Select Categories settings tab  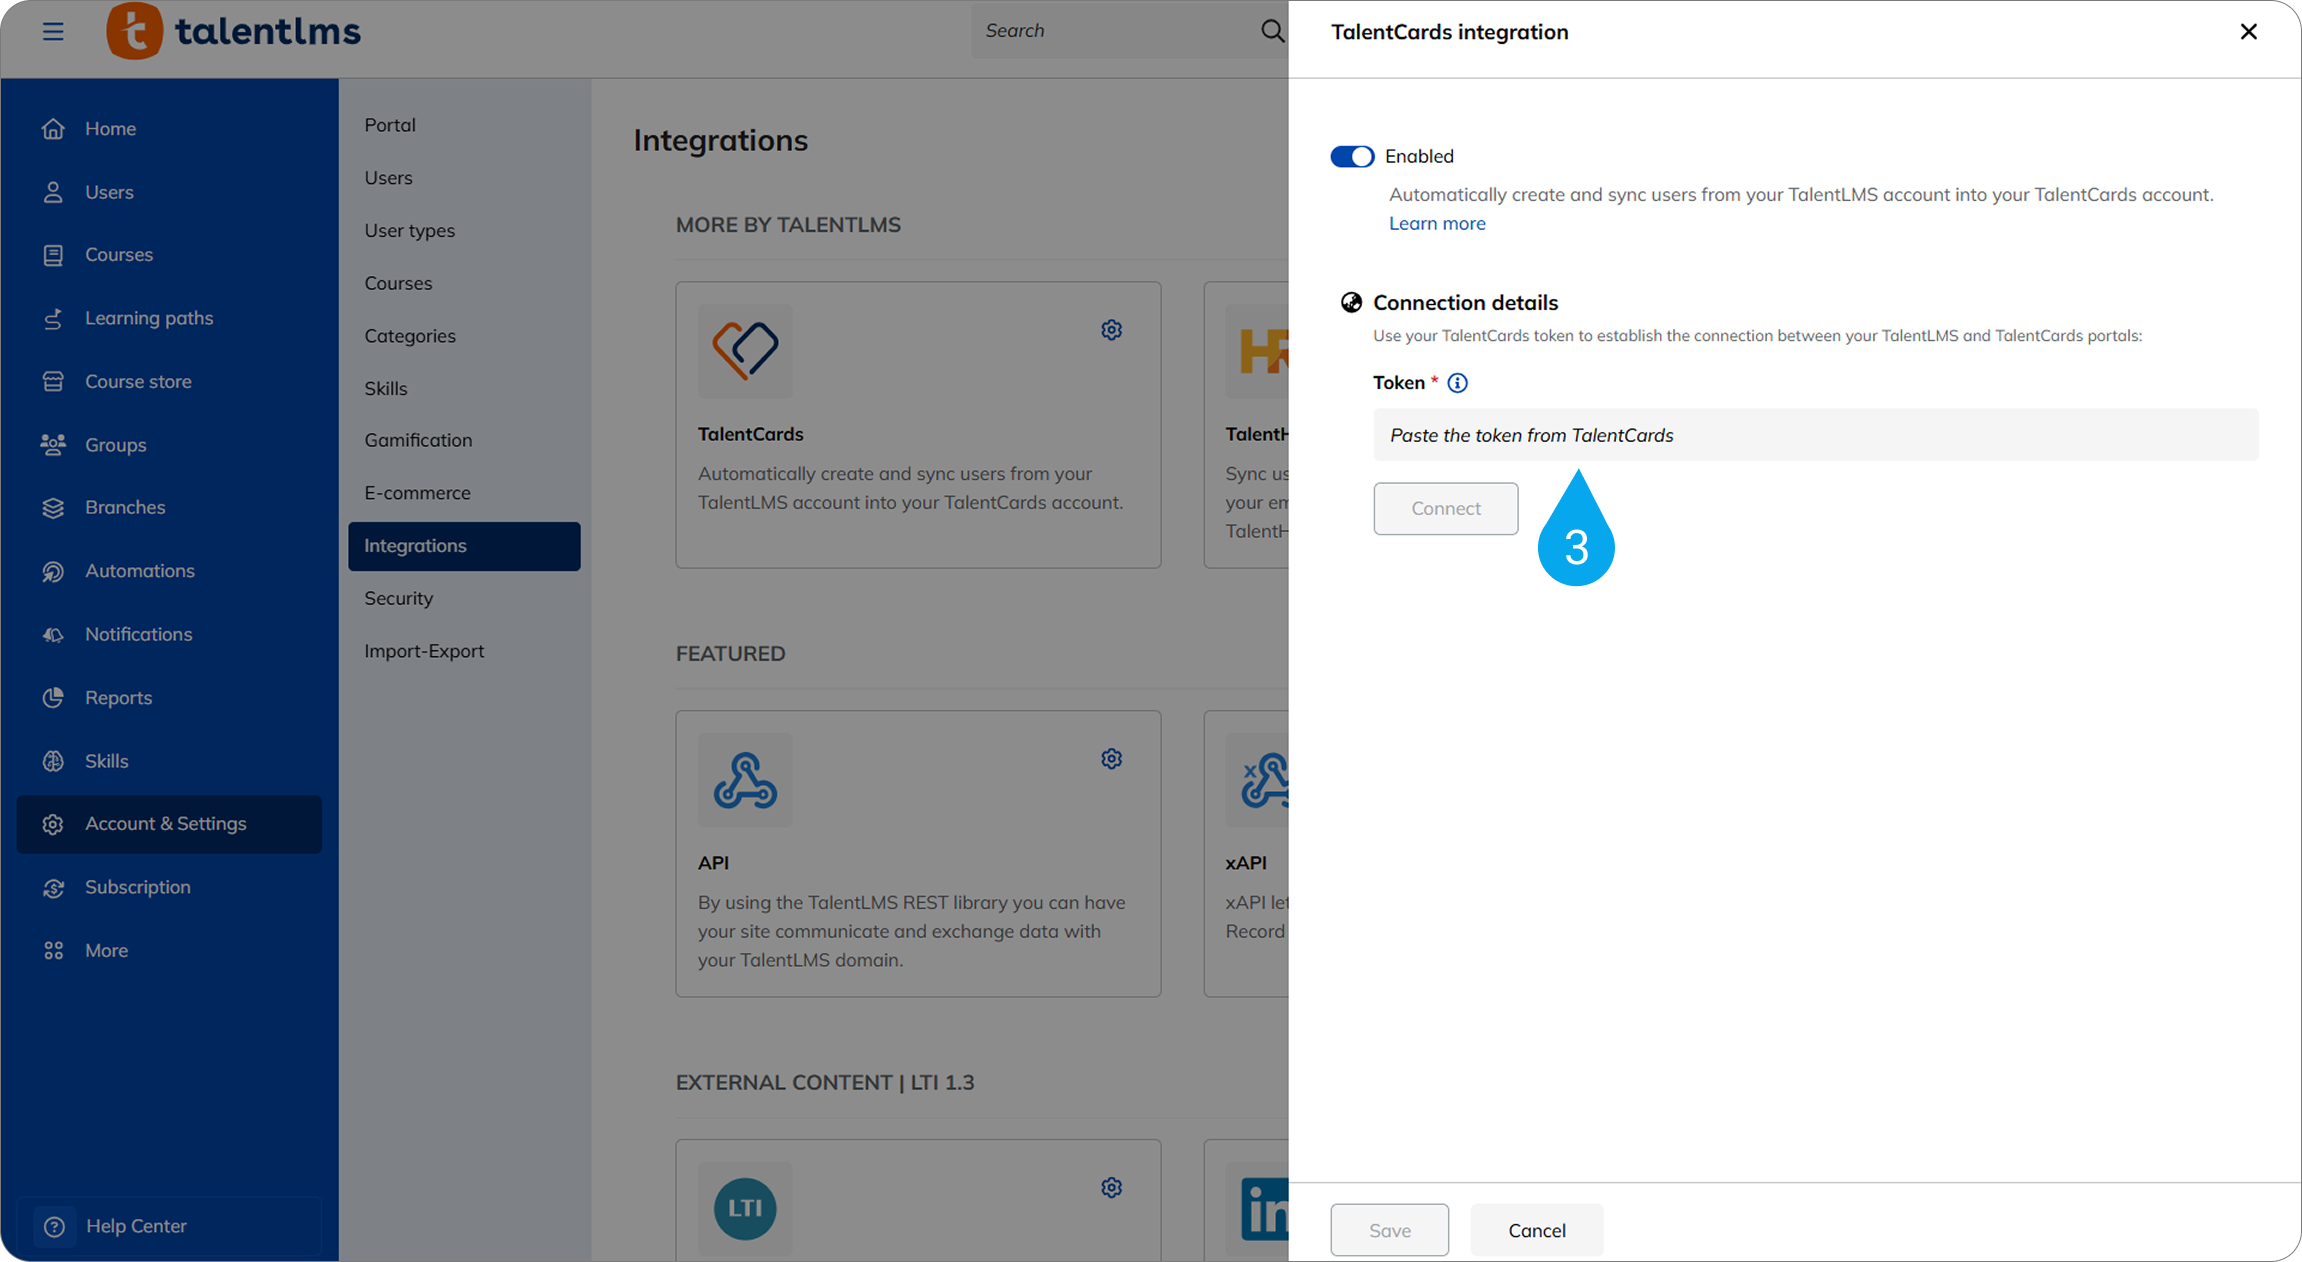click(464, 336)
